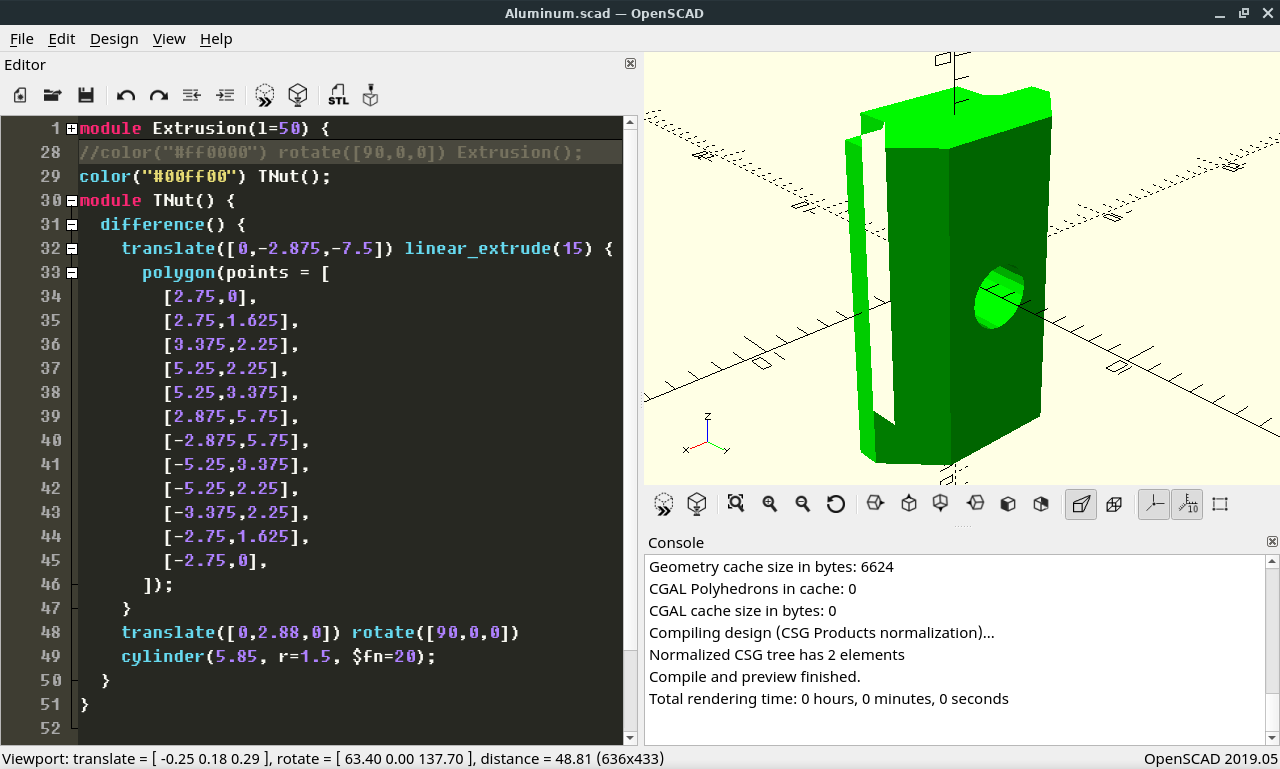The width and height of the screenshot is (1280, 769).
Task: Send the design to the 3D printer
Action: point(371,95)
